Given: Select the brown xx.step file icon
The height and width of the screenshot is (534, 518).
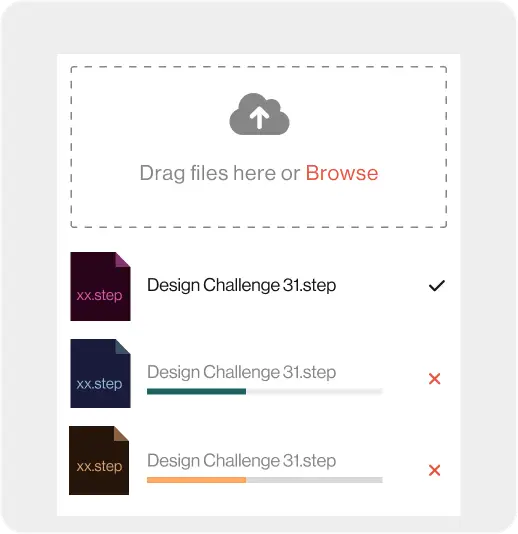Looking at the screenshot, I should pos(99,460).
